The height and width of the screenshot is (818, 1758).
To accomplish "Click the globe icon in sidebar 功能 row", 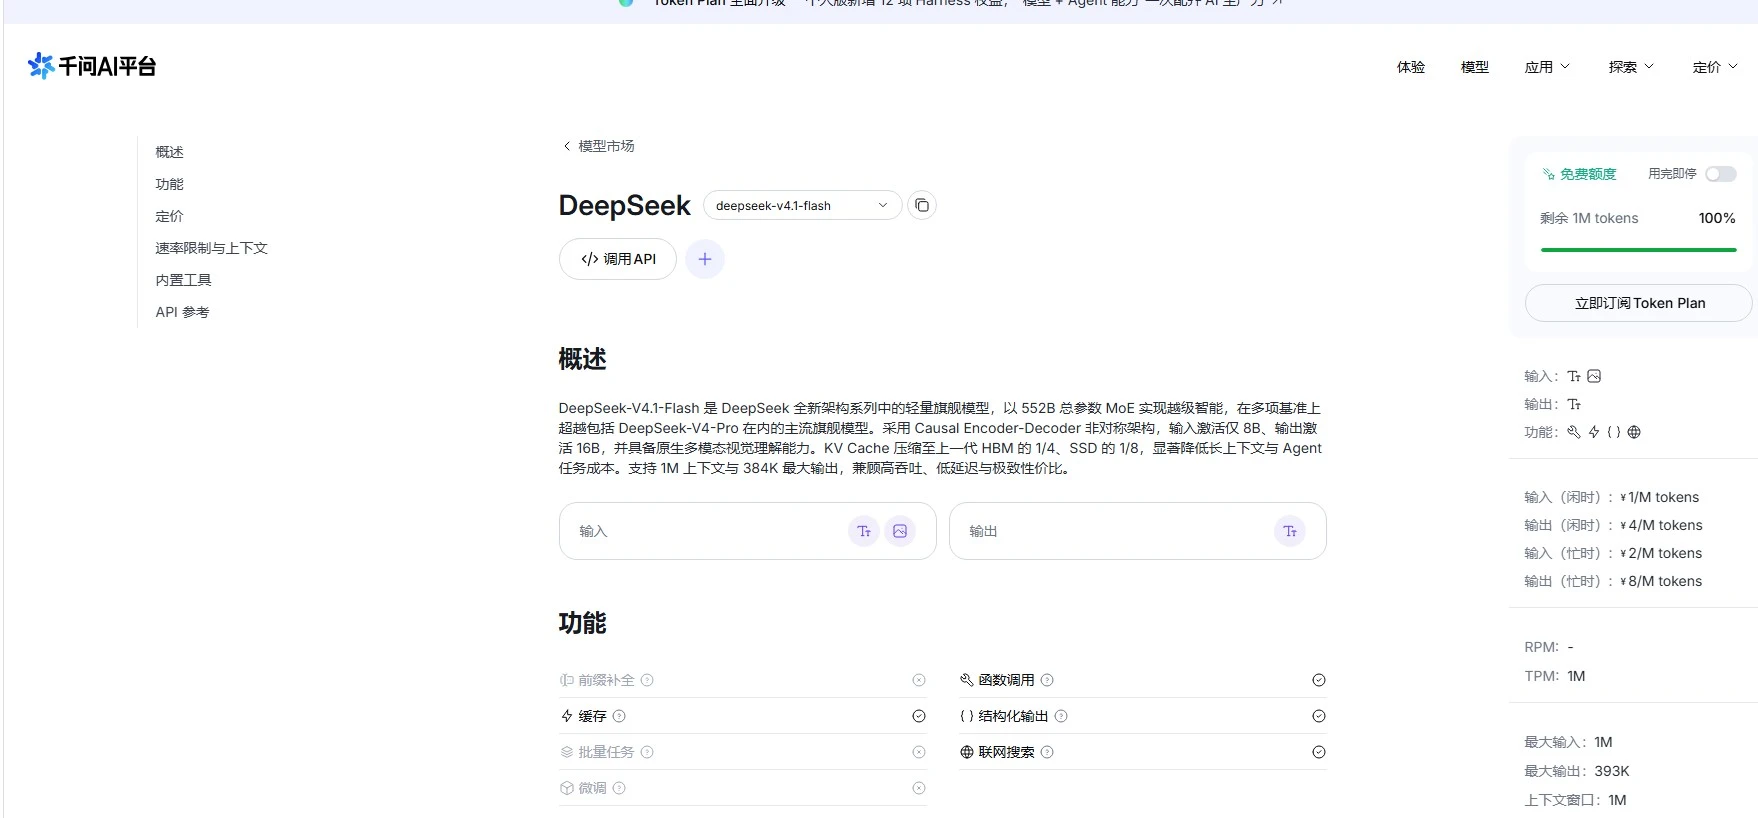I will tap(1634, 432).
